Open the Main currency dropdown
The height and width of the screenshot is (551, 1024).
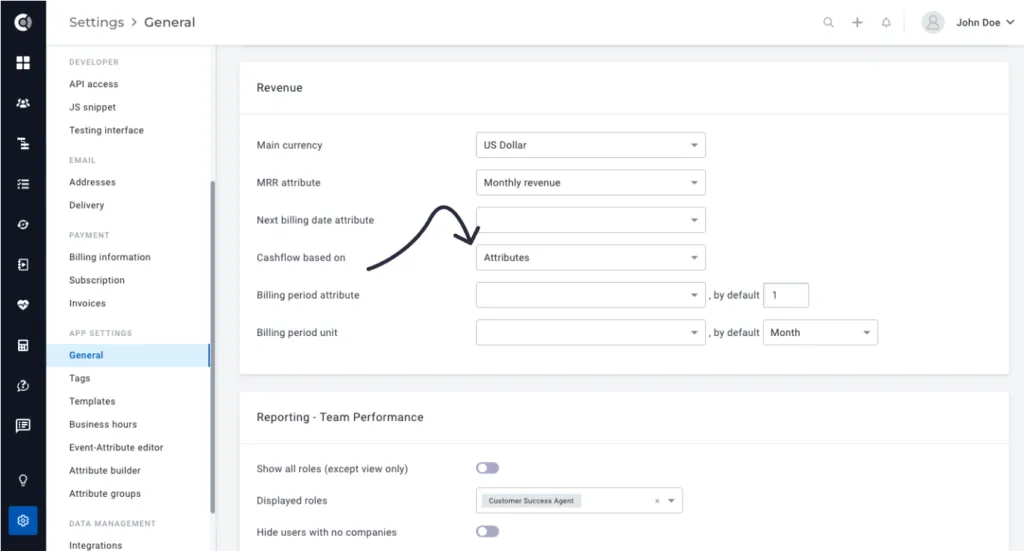pos(590,145)
